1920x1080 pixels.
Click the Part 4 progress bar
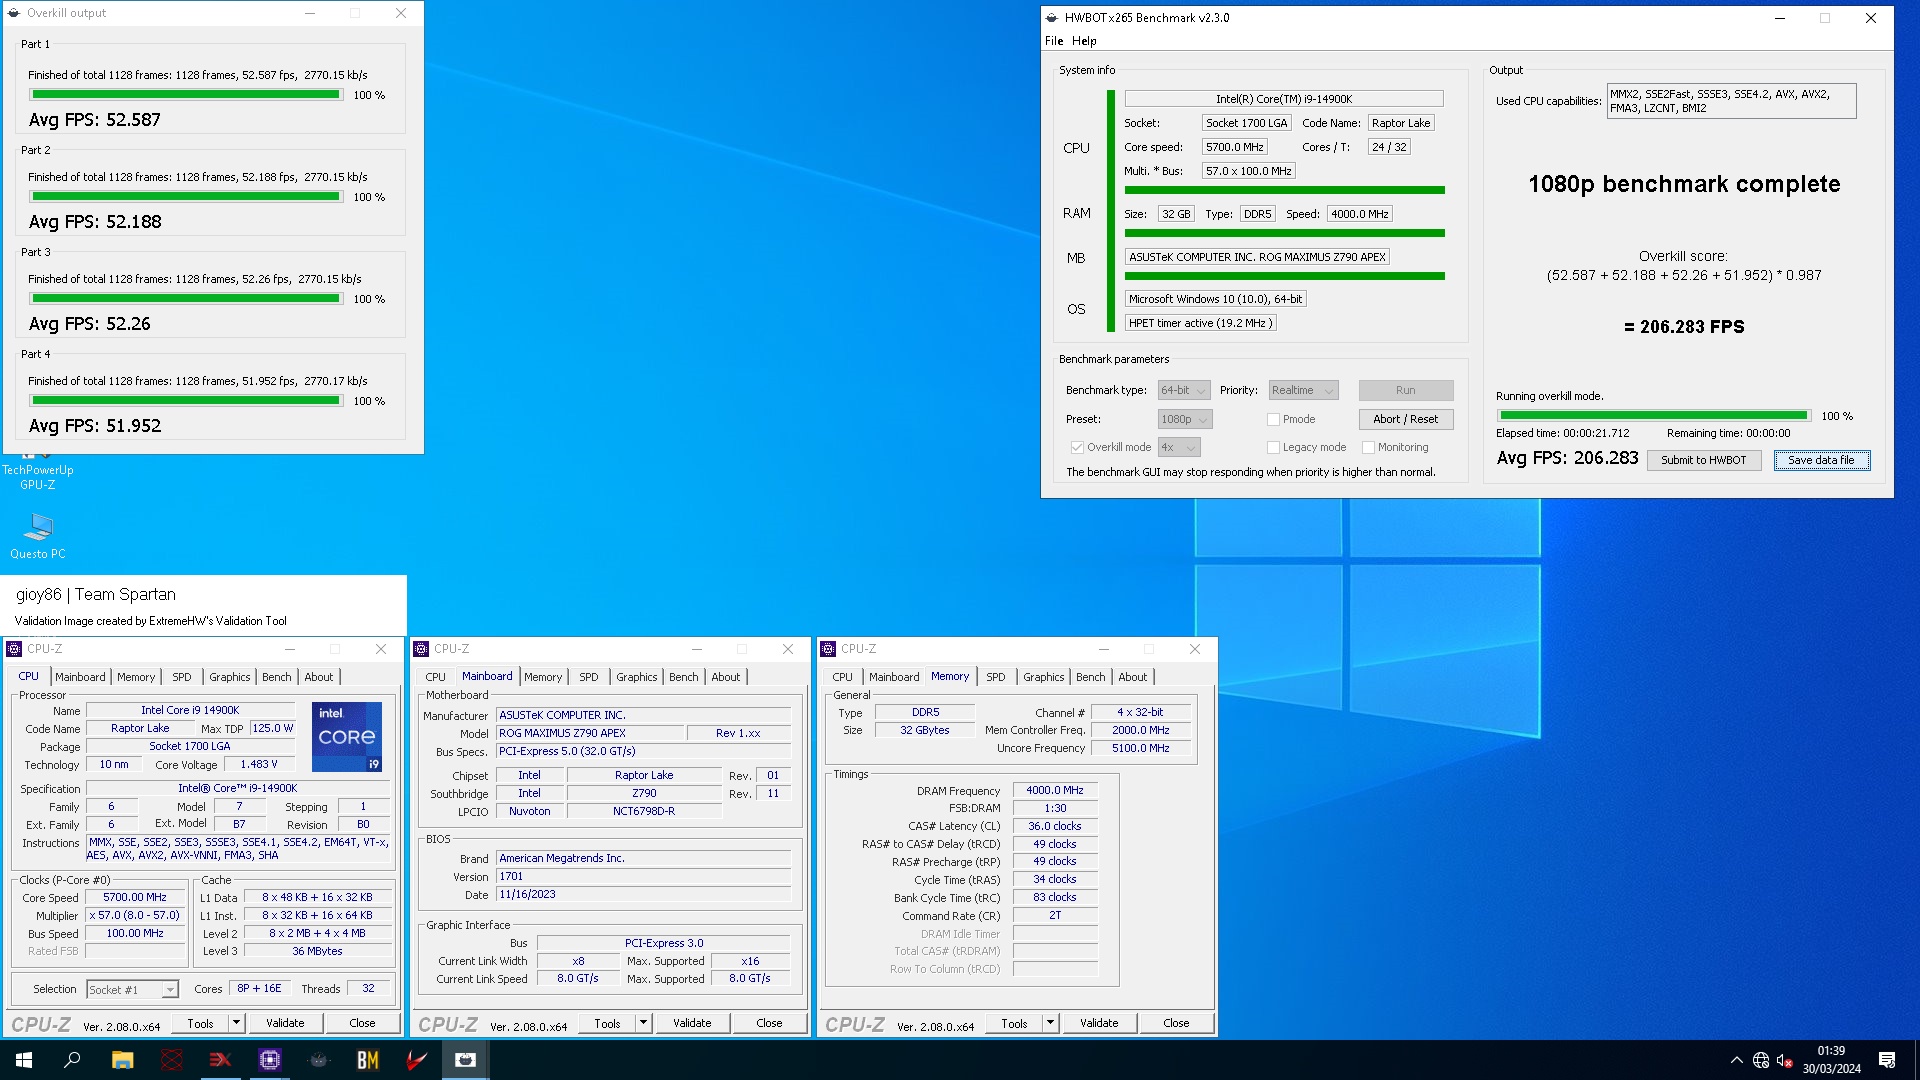tap(186, 401)
